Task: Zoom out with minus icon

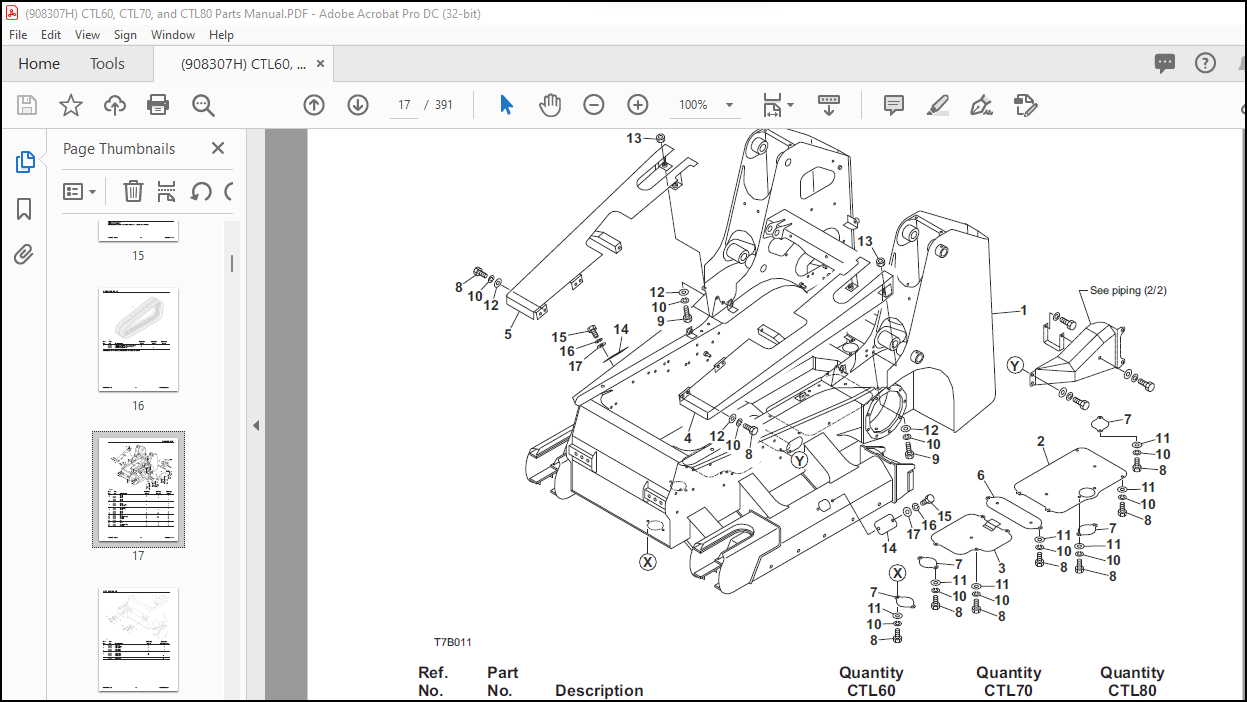Action: [x=594, y=105]
